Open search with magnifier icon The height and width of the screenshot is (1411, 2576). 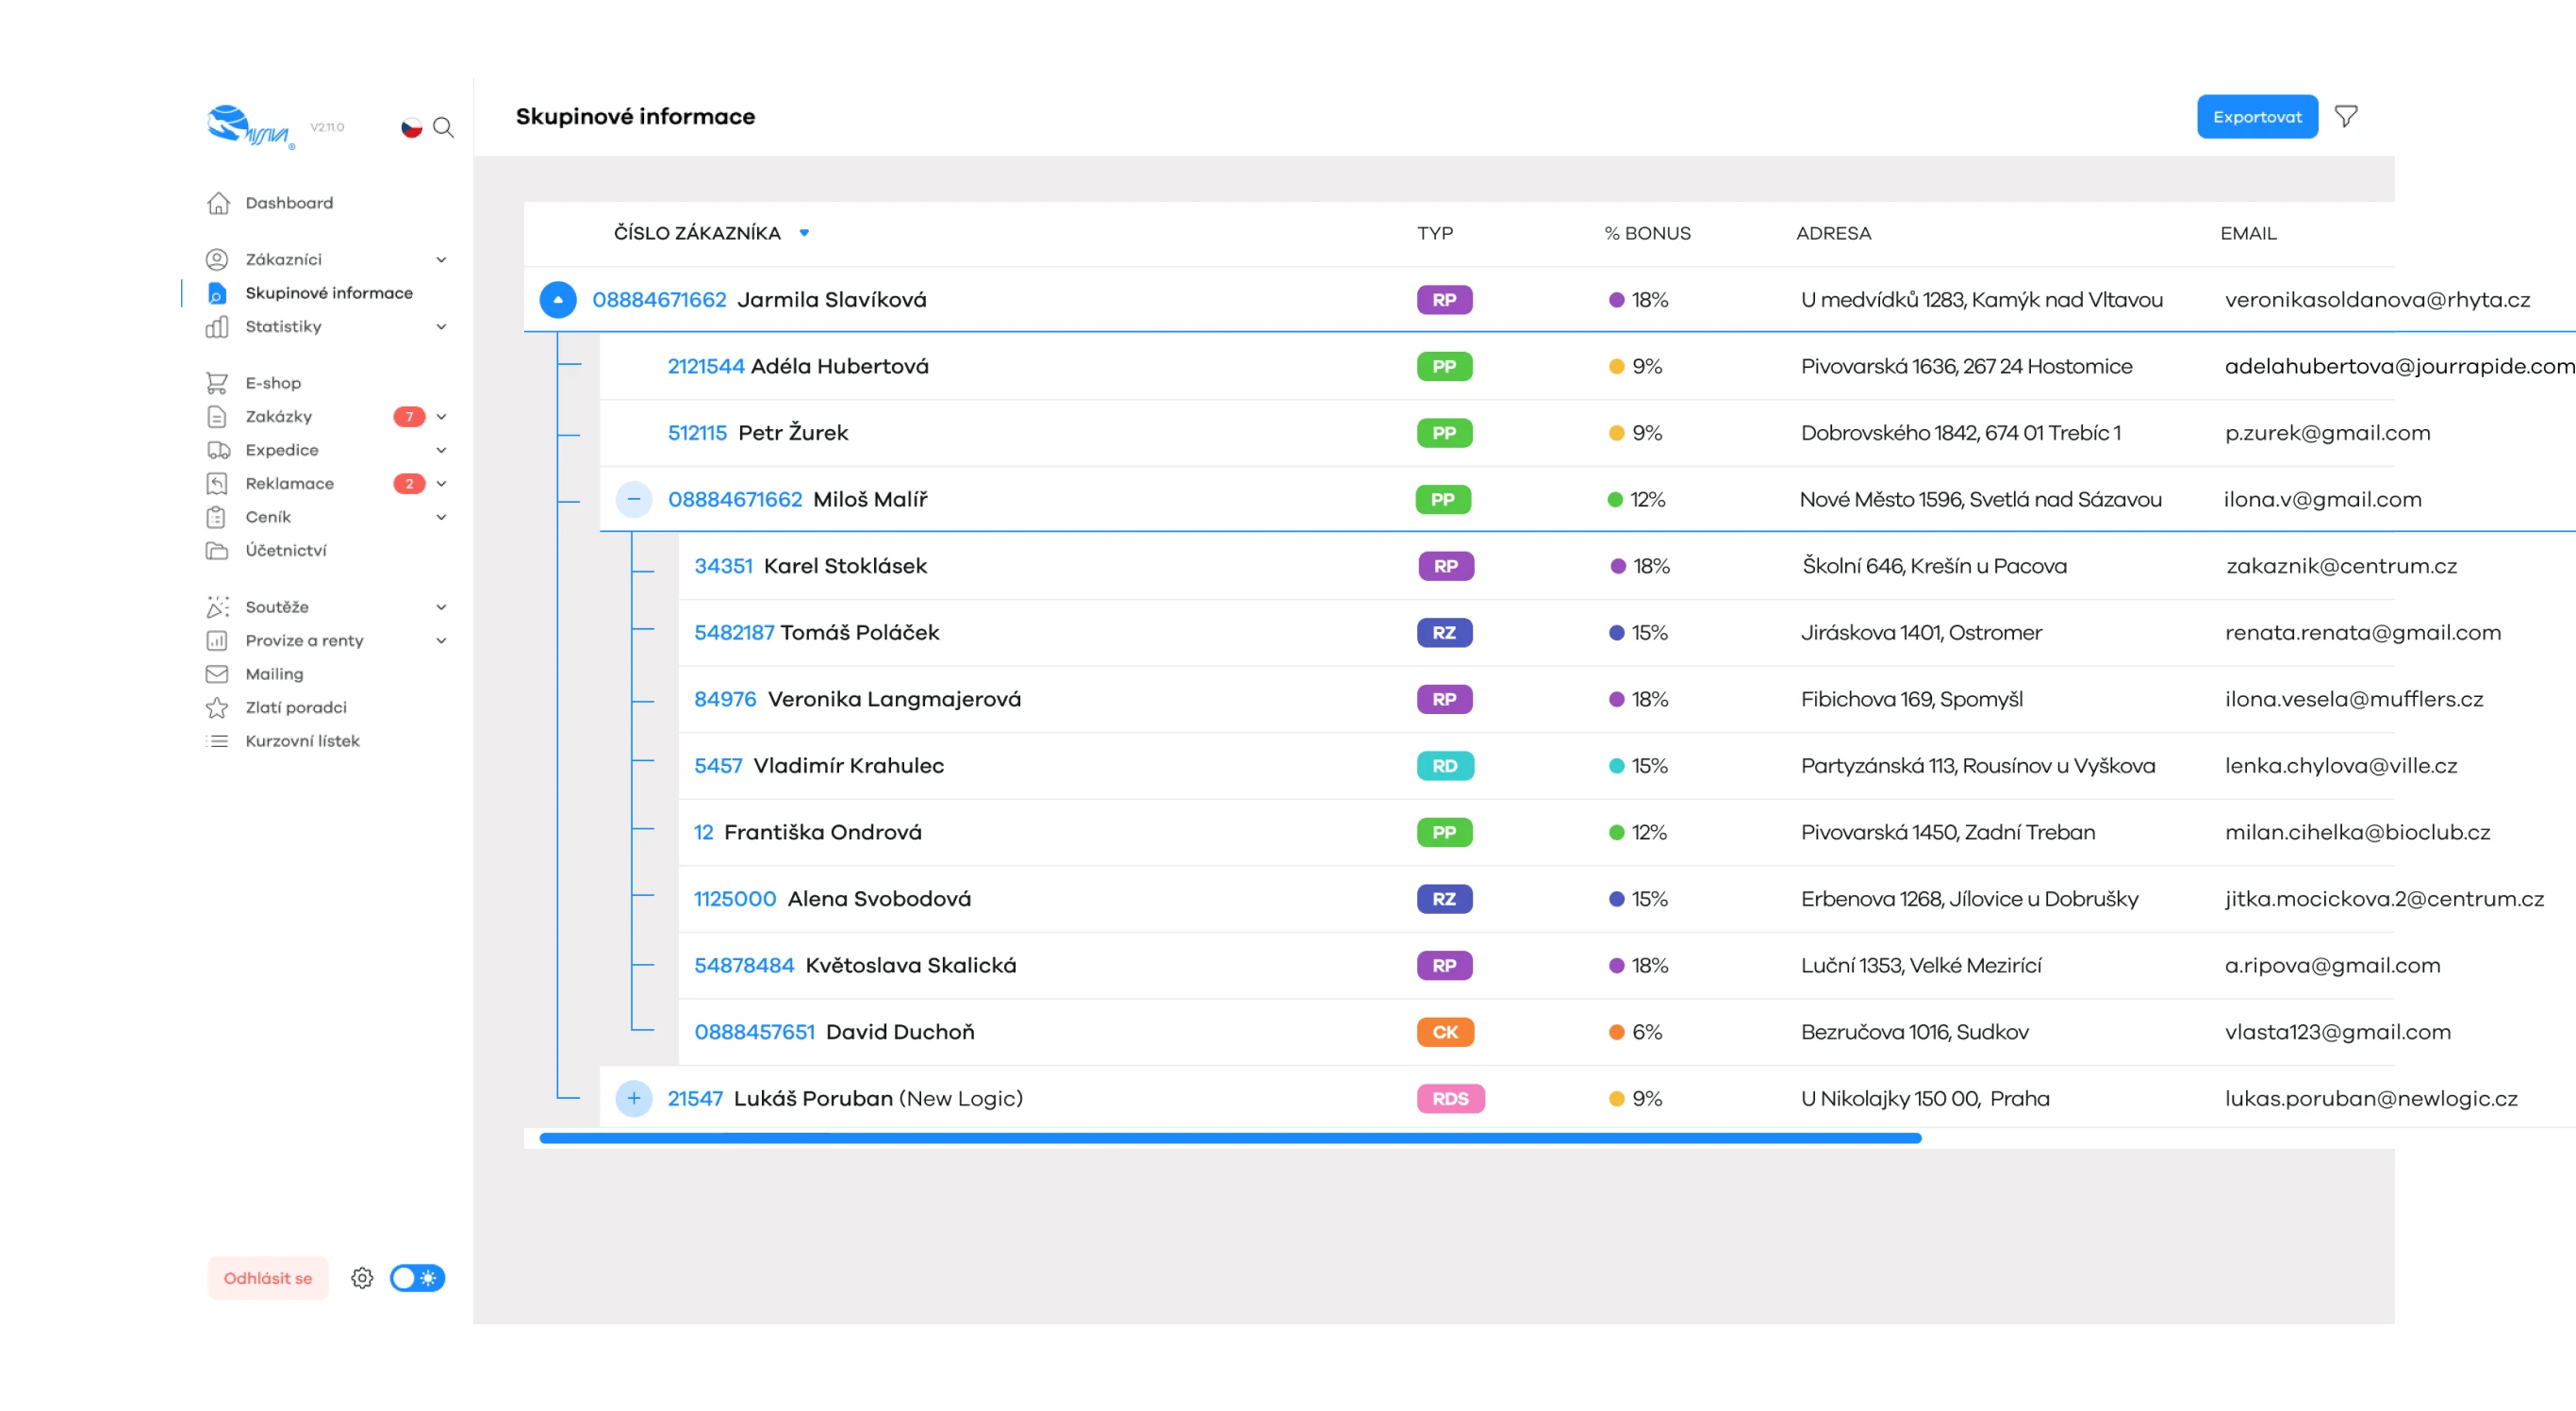coord(443,128)
